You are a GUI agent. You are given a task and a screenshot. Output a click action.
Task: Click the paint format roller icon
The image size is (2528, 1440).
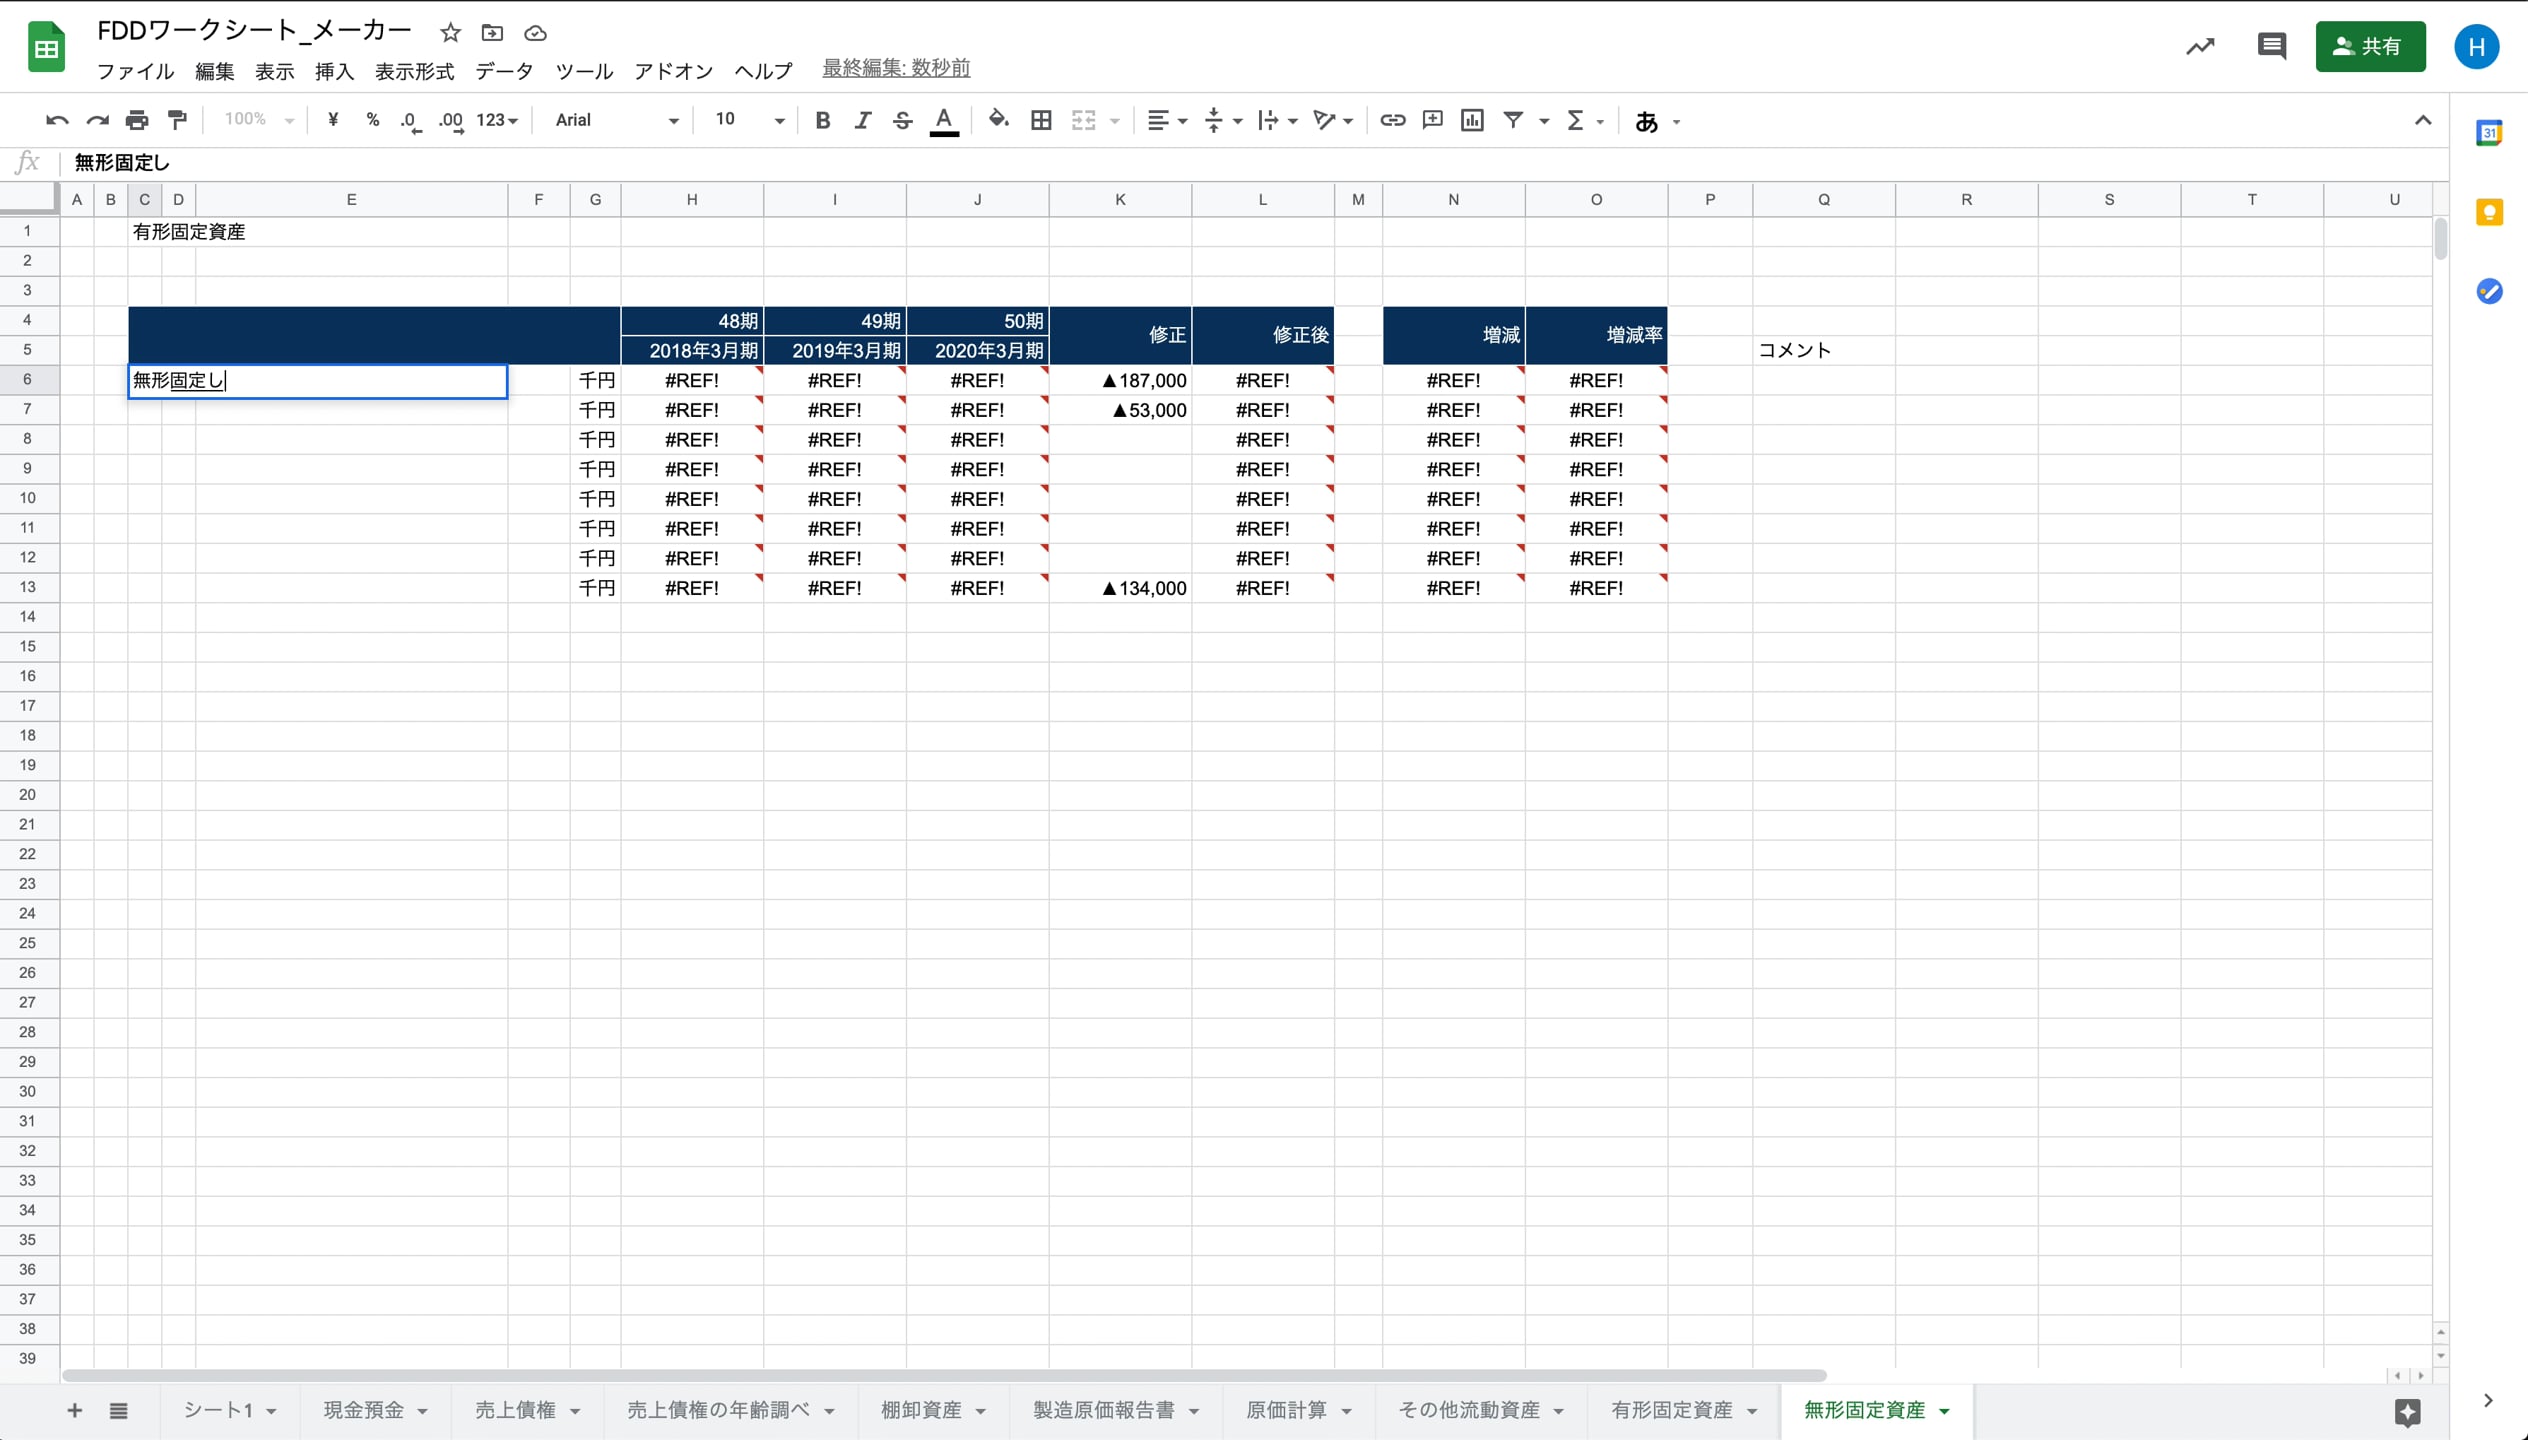[x=178, y=120]
